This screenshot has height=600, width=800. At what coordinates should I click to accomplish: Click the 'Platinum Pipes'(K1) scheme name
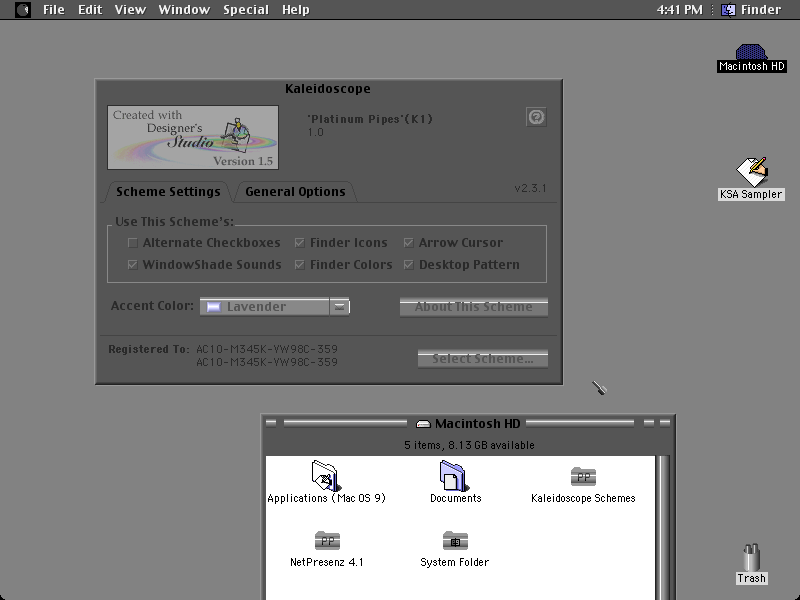point(370,119)
